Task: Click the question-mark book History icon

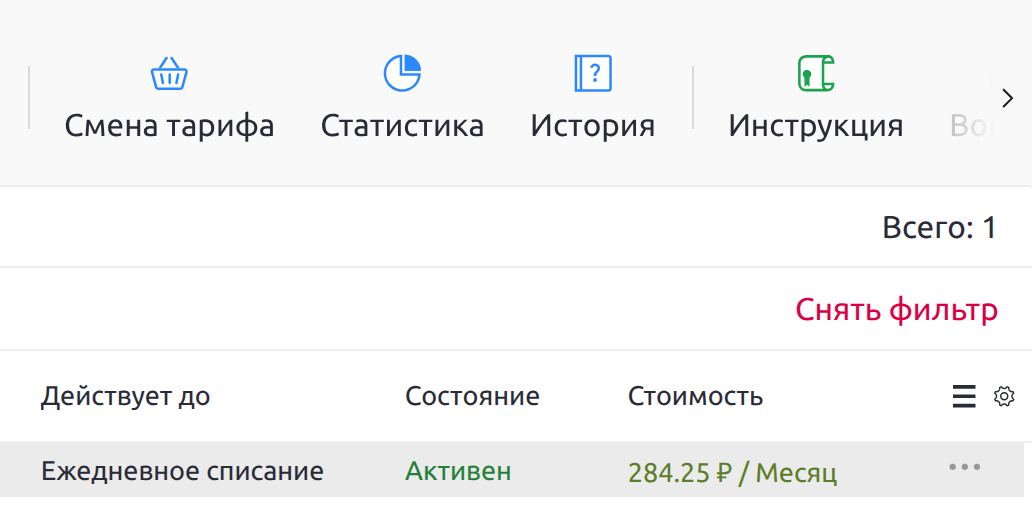Action: [x=592, y=73]
